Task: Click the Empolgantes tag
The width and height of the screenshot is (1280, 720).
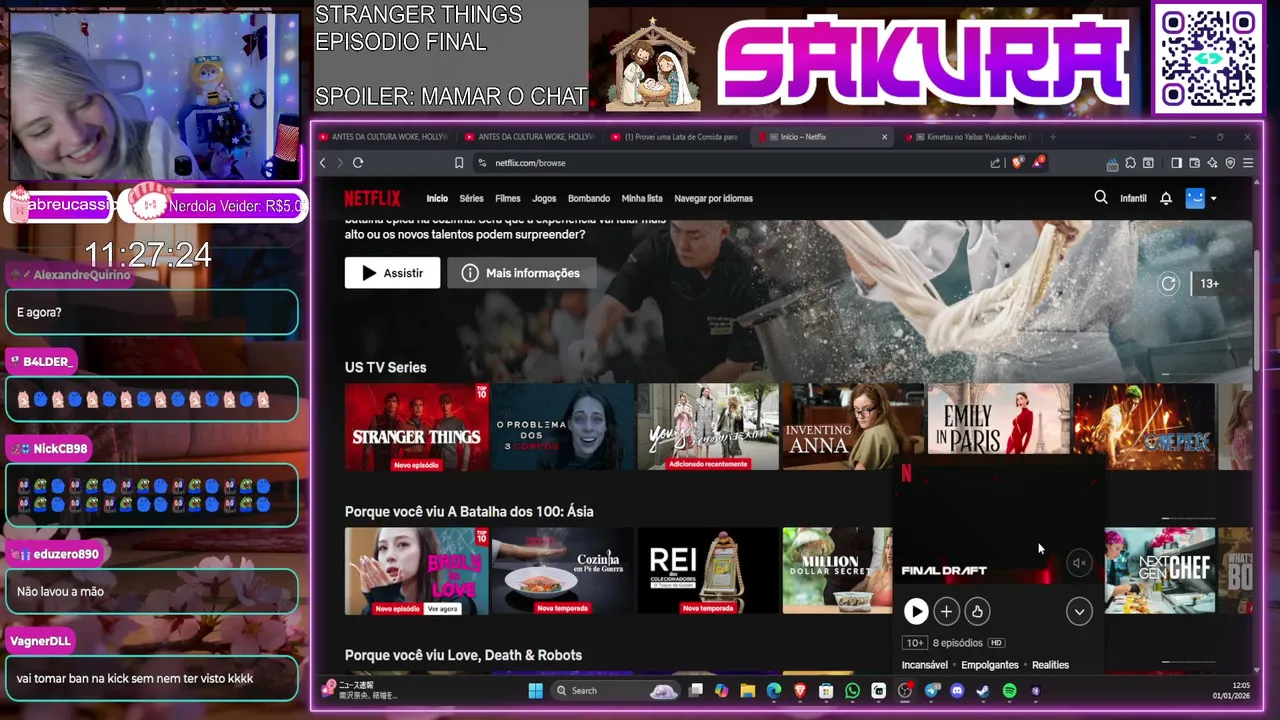Action: [x=990, y=665]
